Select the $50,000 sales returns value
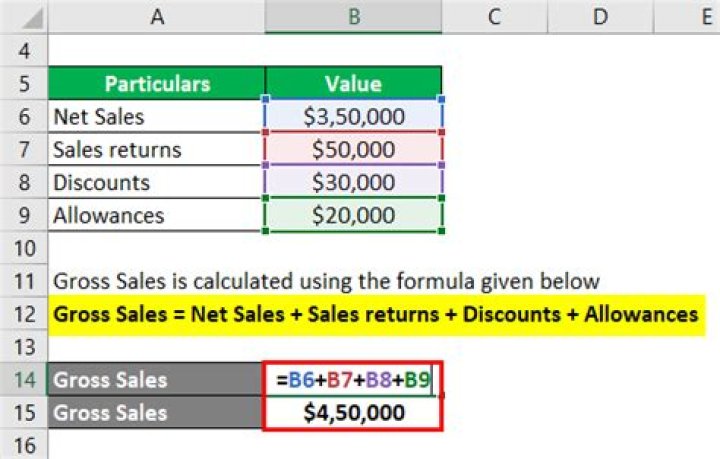Screen dimensions: 720x459 pos(353,149)
